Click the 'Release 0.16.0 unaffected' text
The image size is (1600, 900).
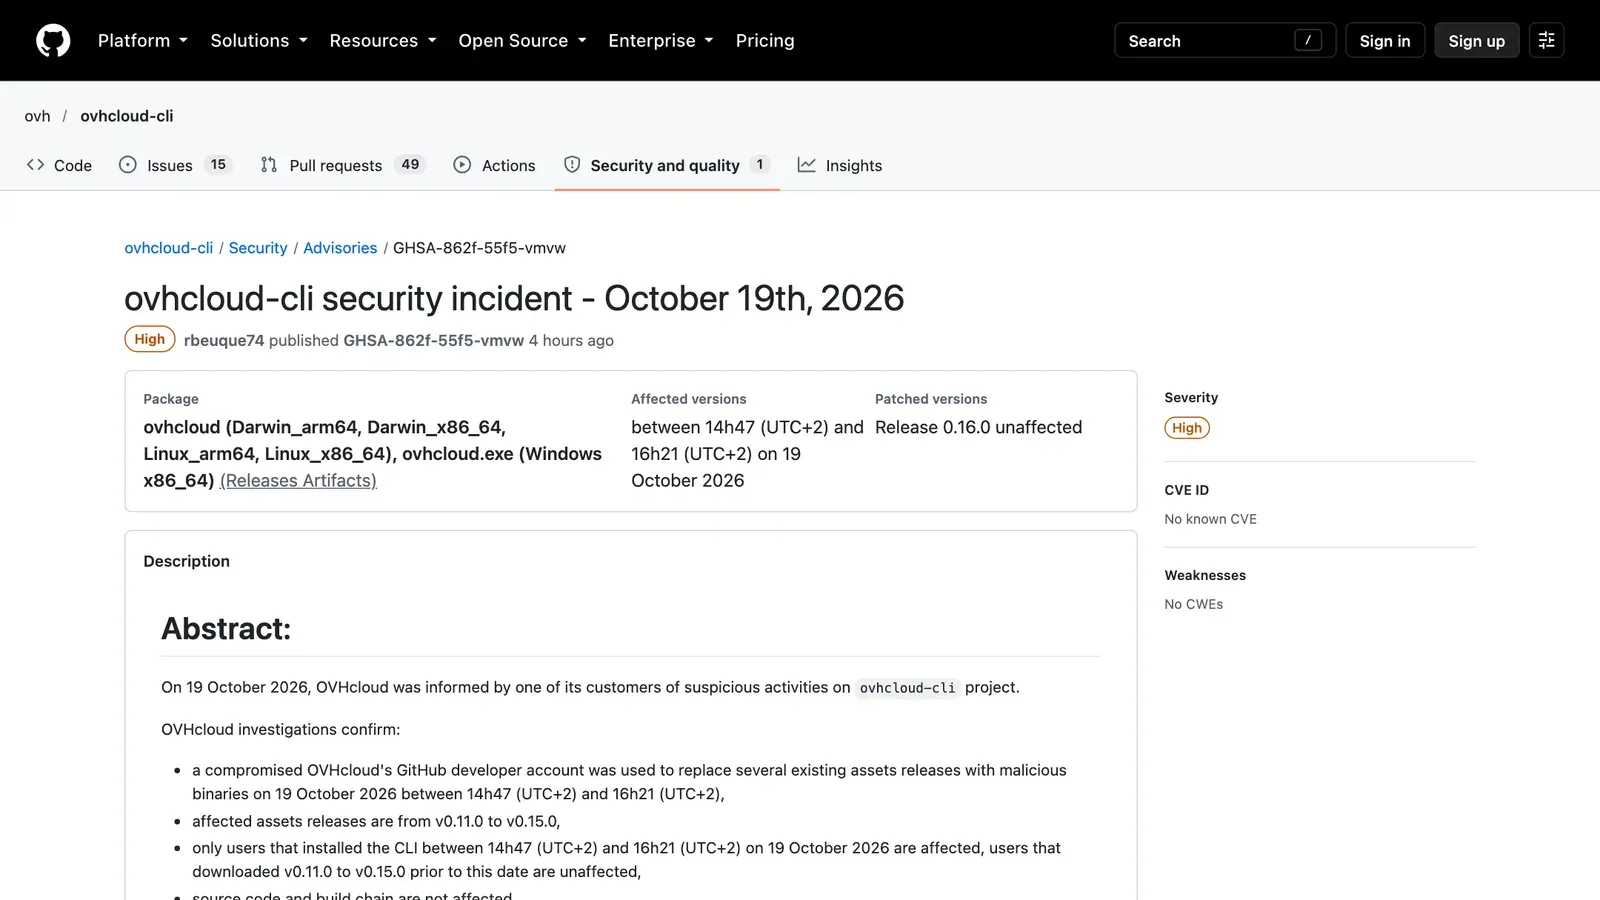pos(978,427)
